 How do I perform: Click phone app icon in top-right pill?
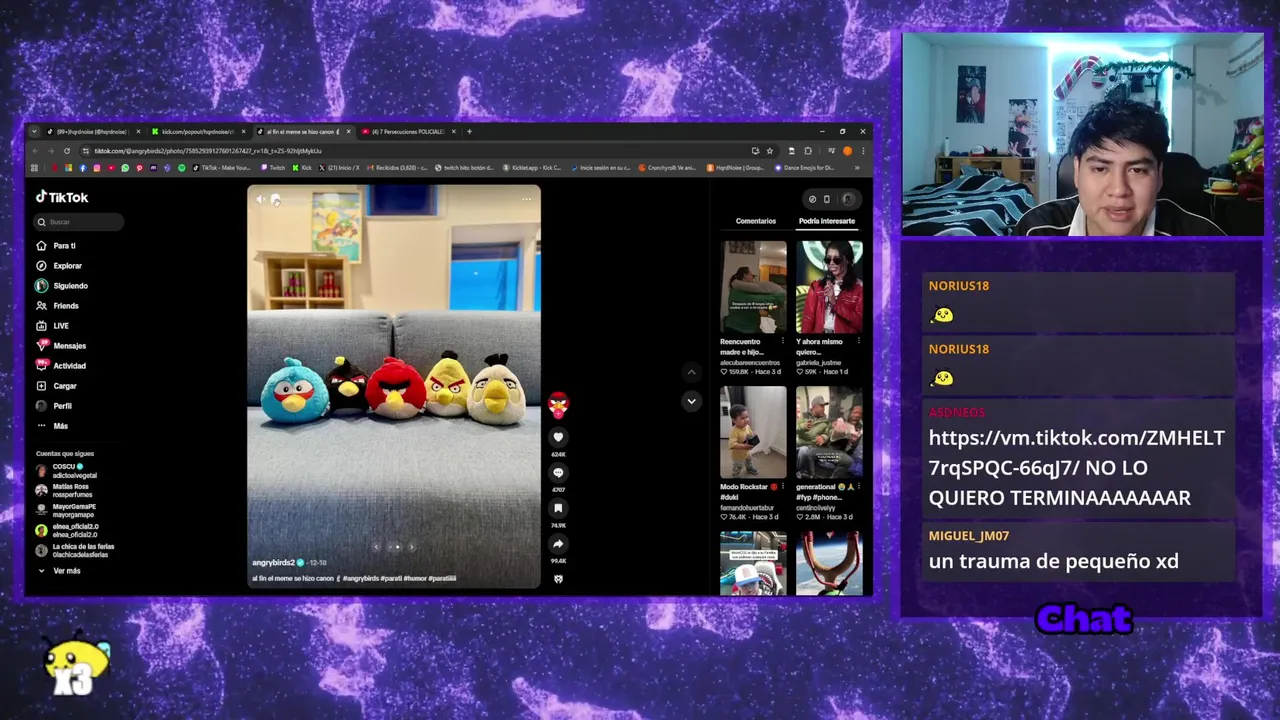[827, 199]
